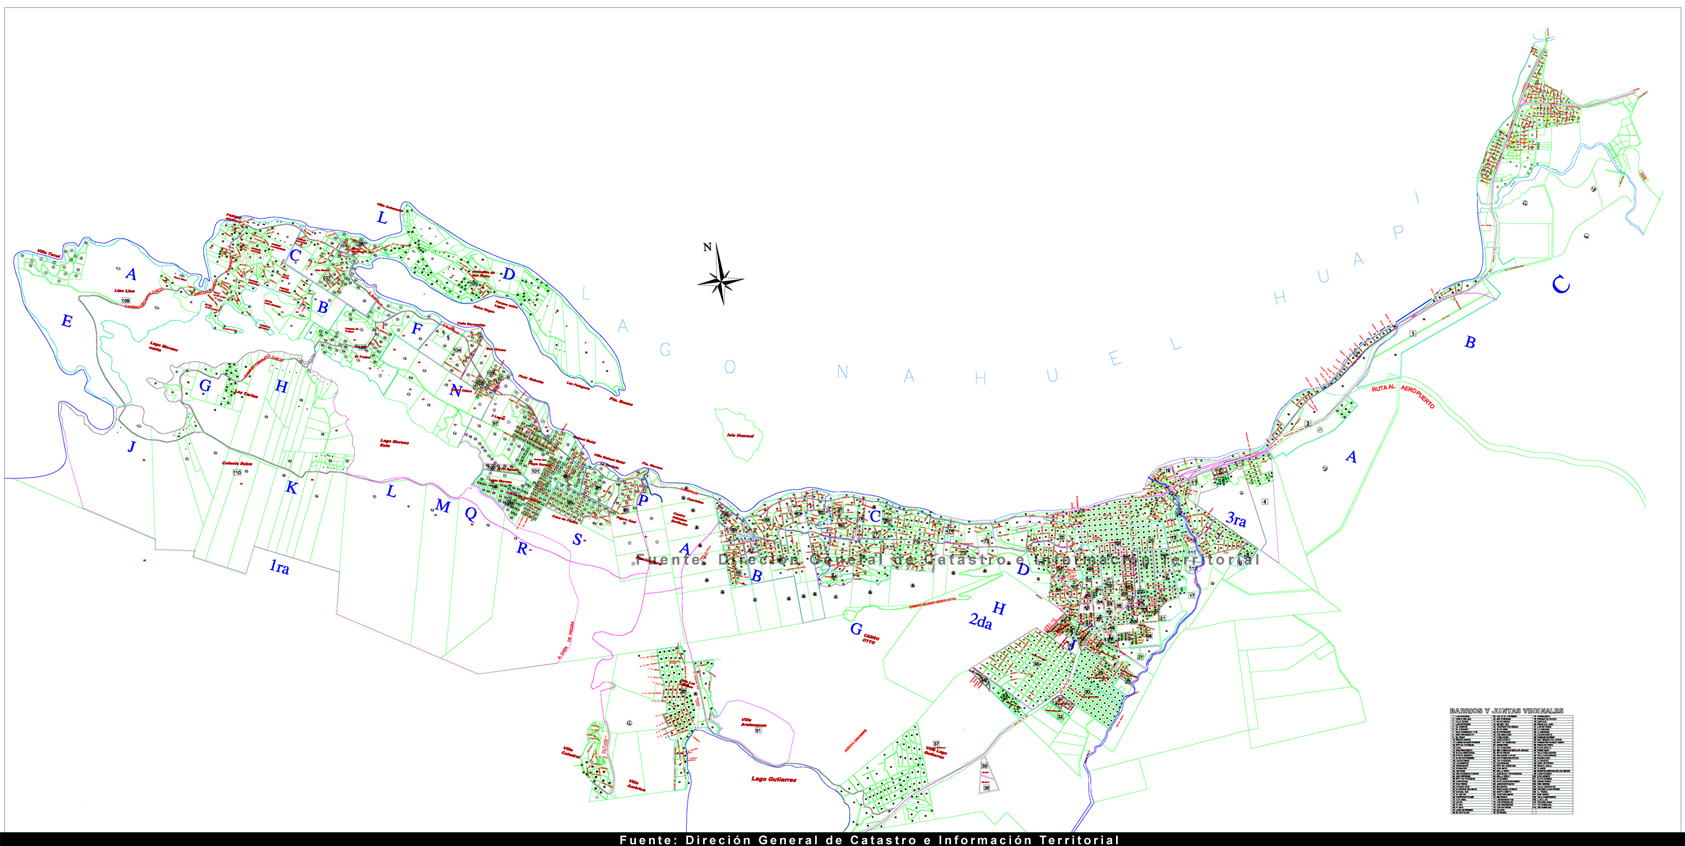
Task: Click marker 91 under Villa Arelauquen
Action: 758,731
